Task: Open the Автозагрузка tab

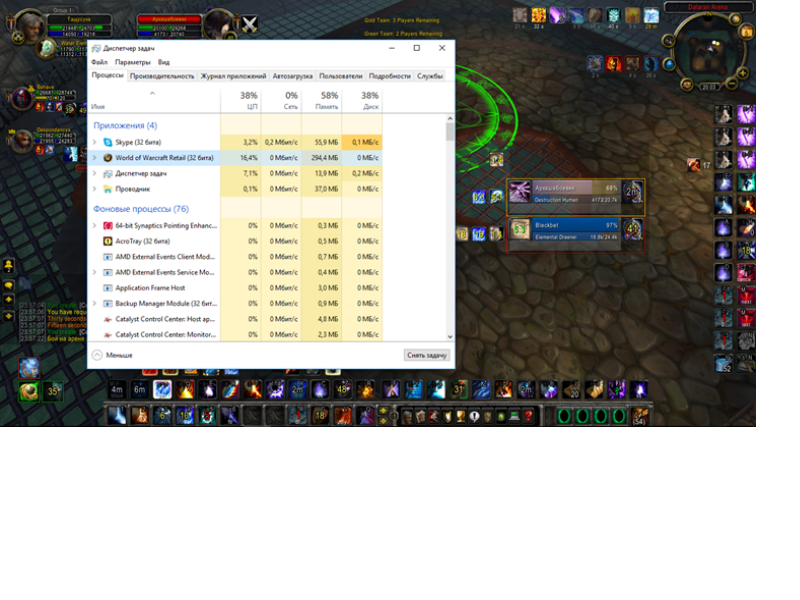Action: [292, 76]
